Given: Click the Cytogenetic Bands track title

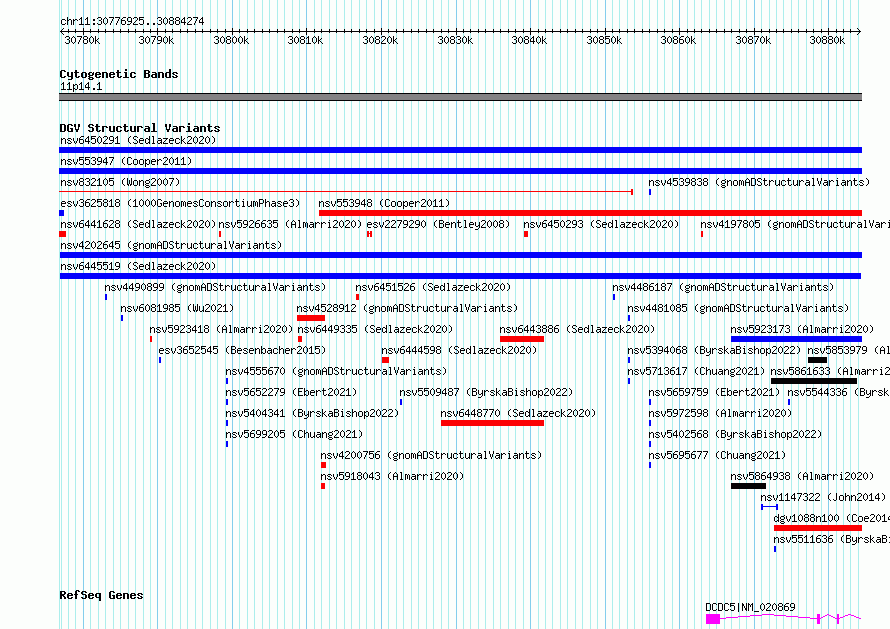Looking at the screenshot, I should (119, 74).
